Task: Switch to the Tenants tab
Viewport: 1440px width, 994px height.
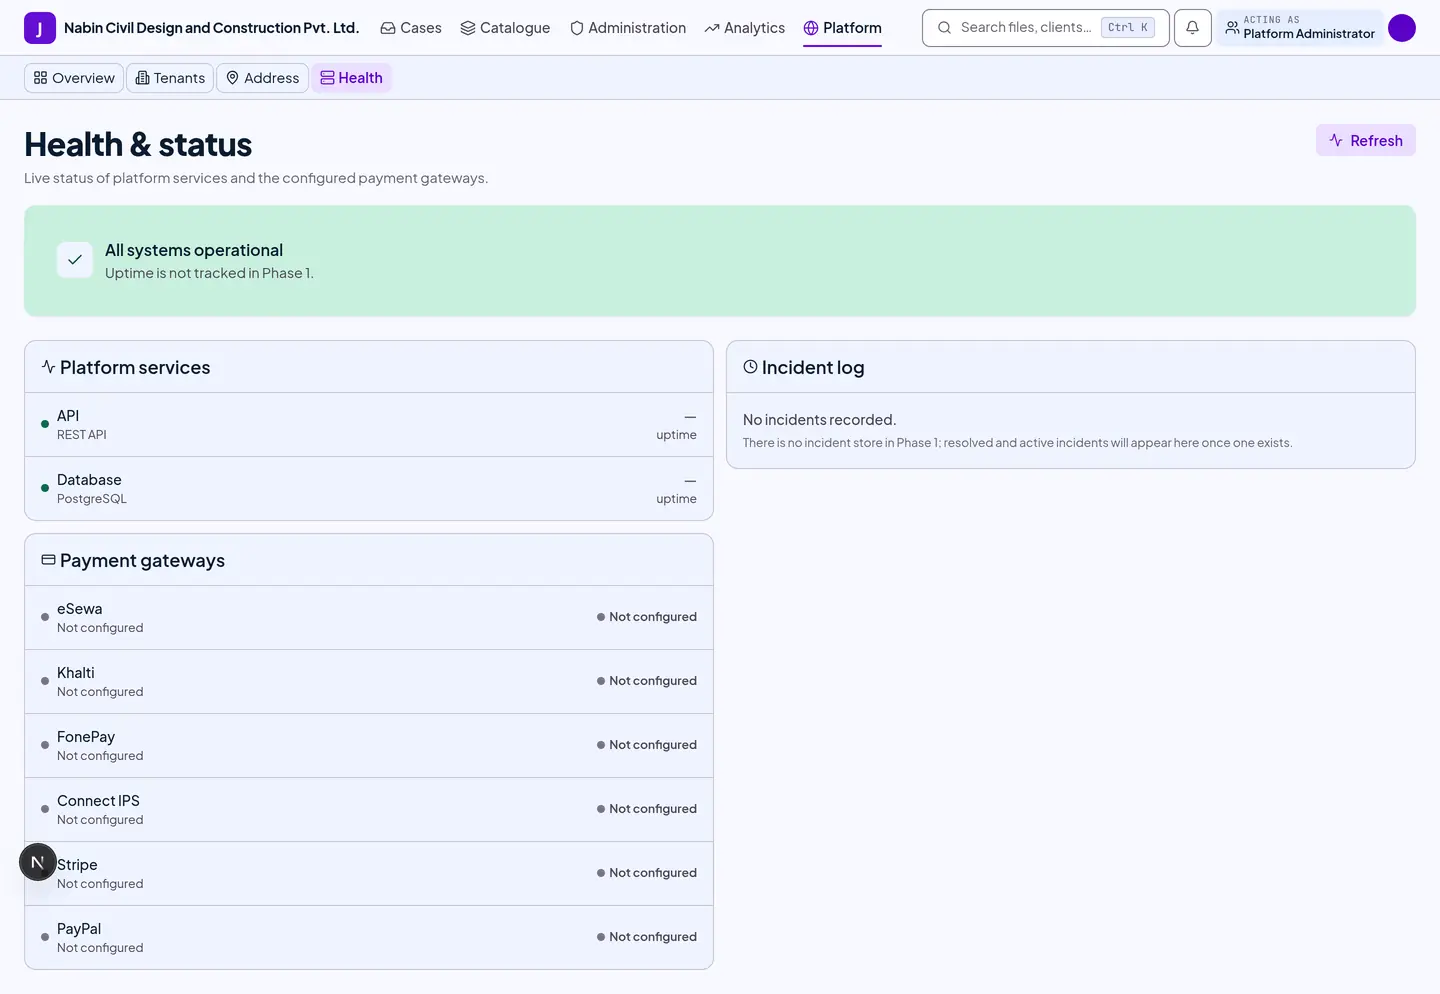Action: pyautogui.click(x=170, y=78)
